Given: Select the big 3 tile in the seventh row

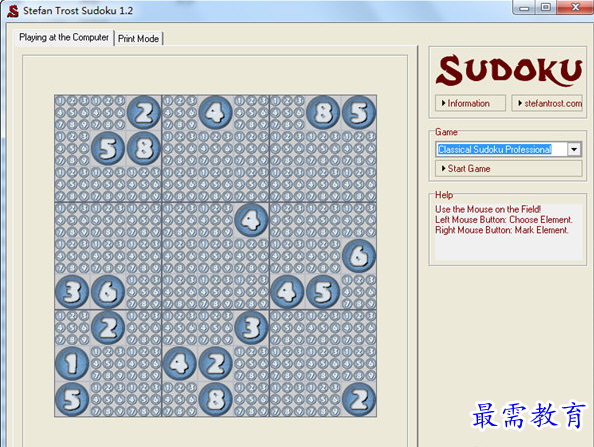Looking at the screenshot, I should (251, 328).
